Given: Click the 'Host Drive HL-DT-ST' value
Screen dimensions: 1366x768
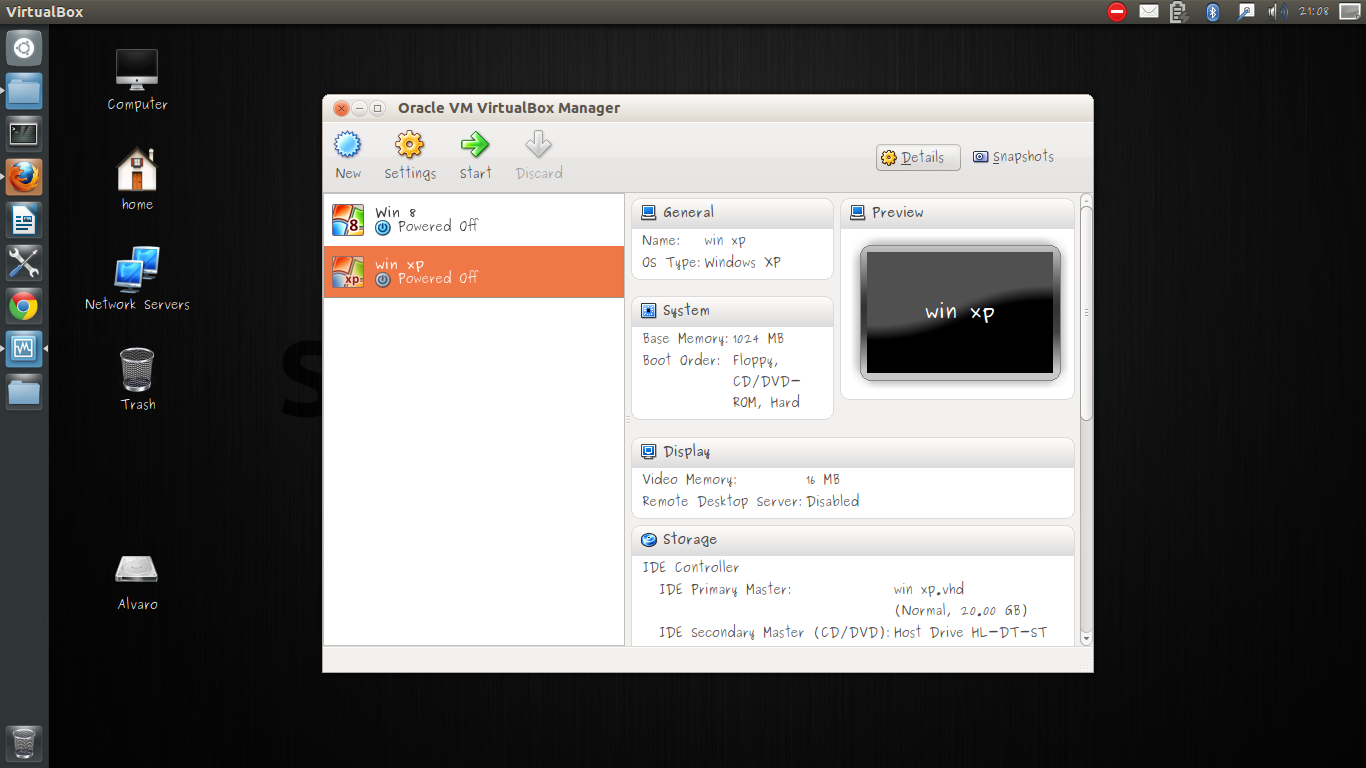Looking at the screenshot, I should 970,633.
